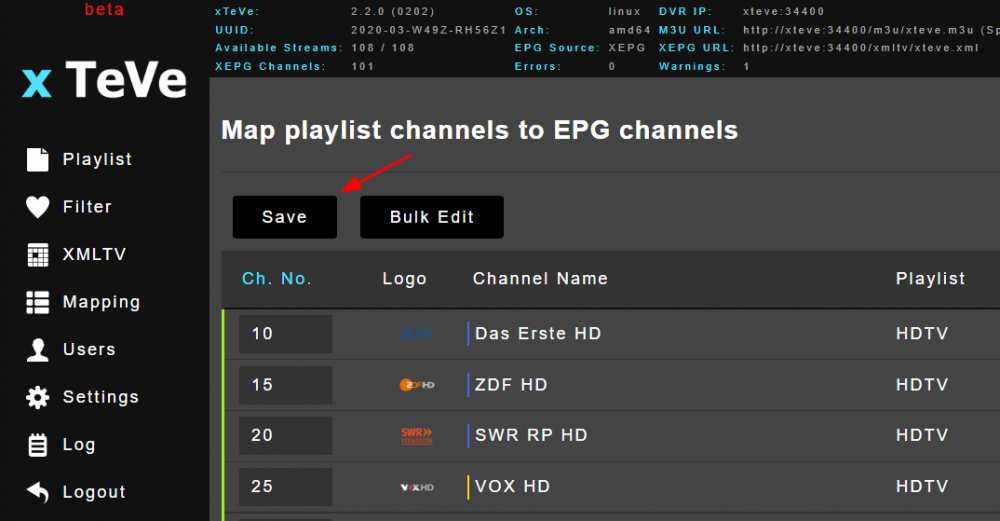The height and width of the screenshot is (521, 1000).
Task: Click HDTV playlist cell for SWR RP HD
Action: click(x=922, y=436)
